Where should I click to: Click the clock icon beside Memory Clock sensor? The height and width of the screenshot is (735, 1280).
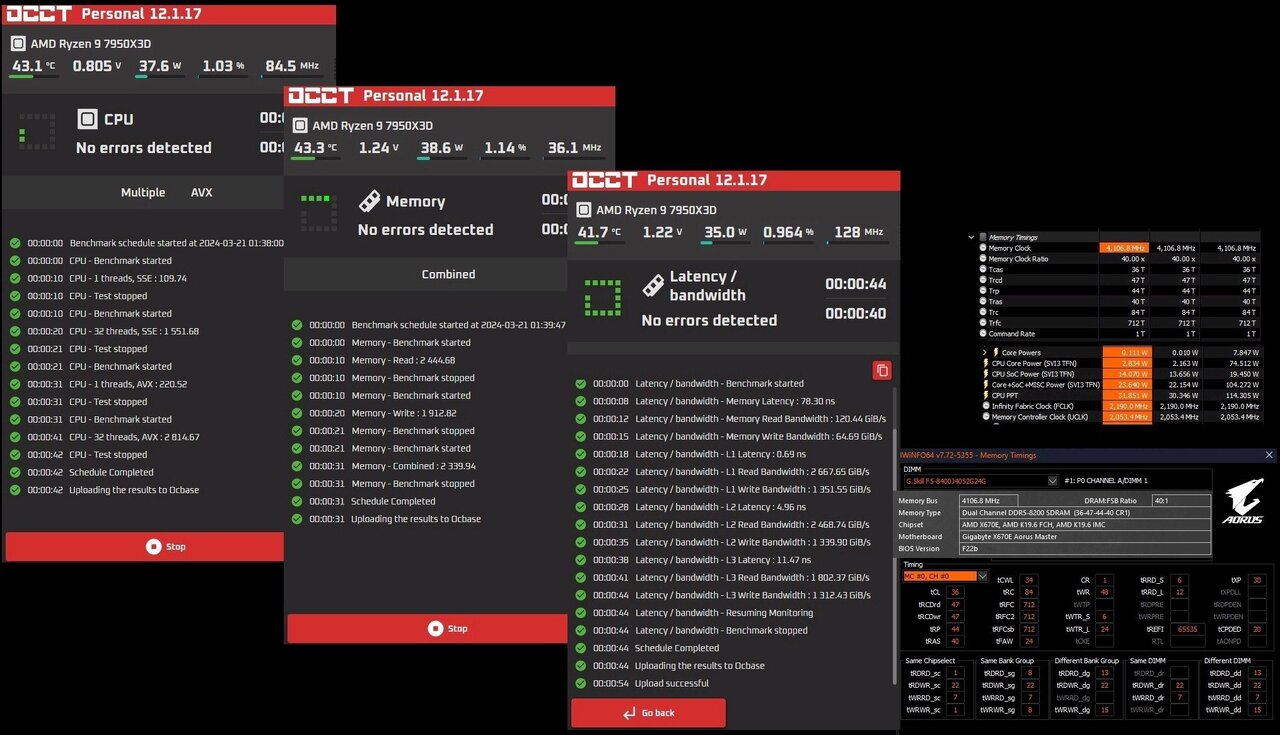981,248
